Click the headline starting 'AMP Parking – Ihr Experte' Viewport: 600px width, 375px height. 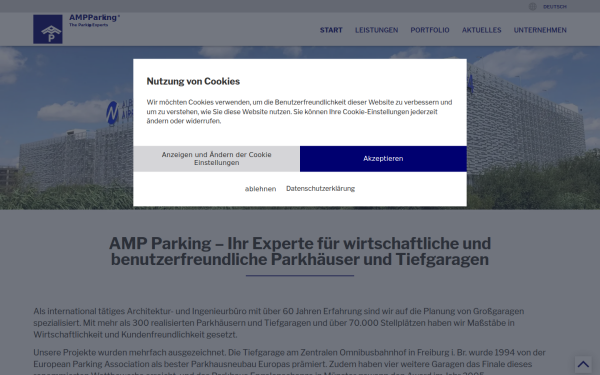[300, 251]
